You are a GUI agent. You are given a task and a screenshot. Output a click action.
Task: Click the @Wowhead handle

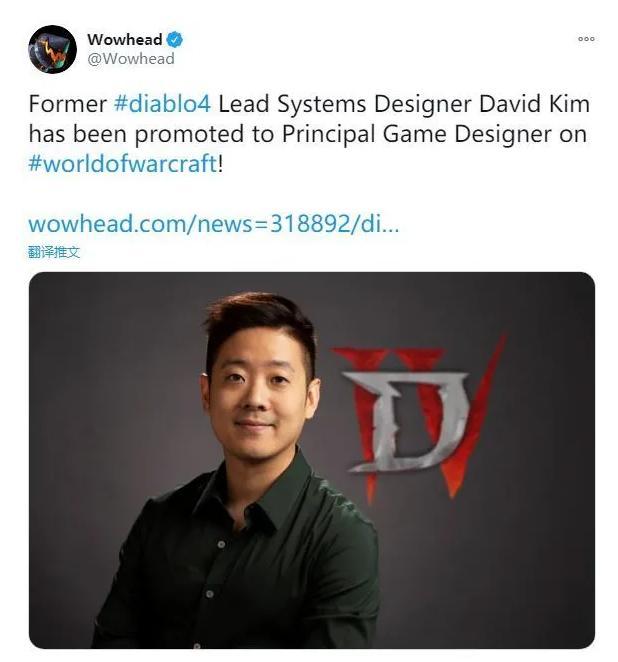131,59
